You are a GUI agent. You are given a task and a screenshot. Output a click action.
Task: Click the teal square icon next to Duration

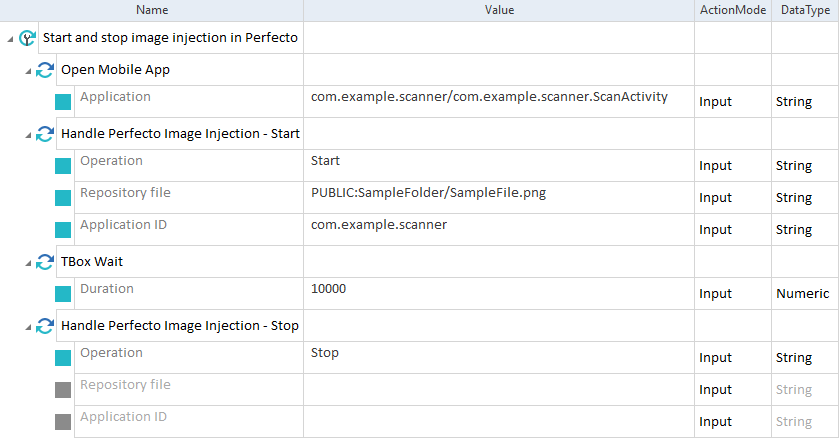63,294
